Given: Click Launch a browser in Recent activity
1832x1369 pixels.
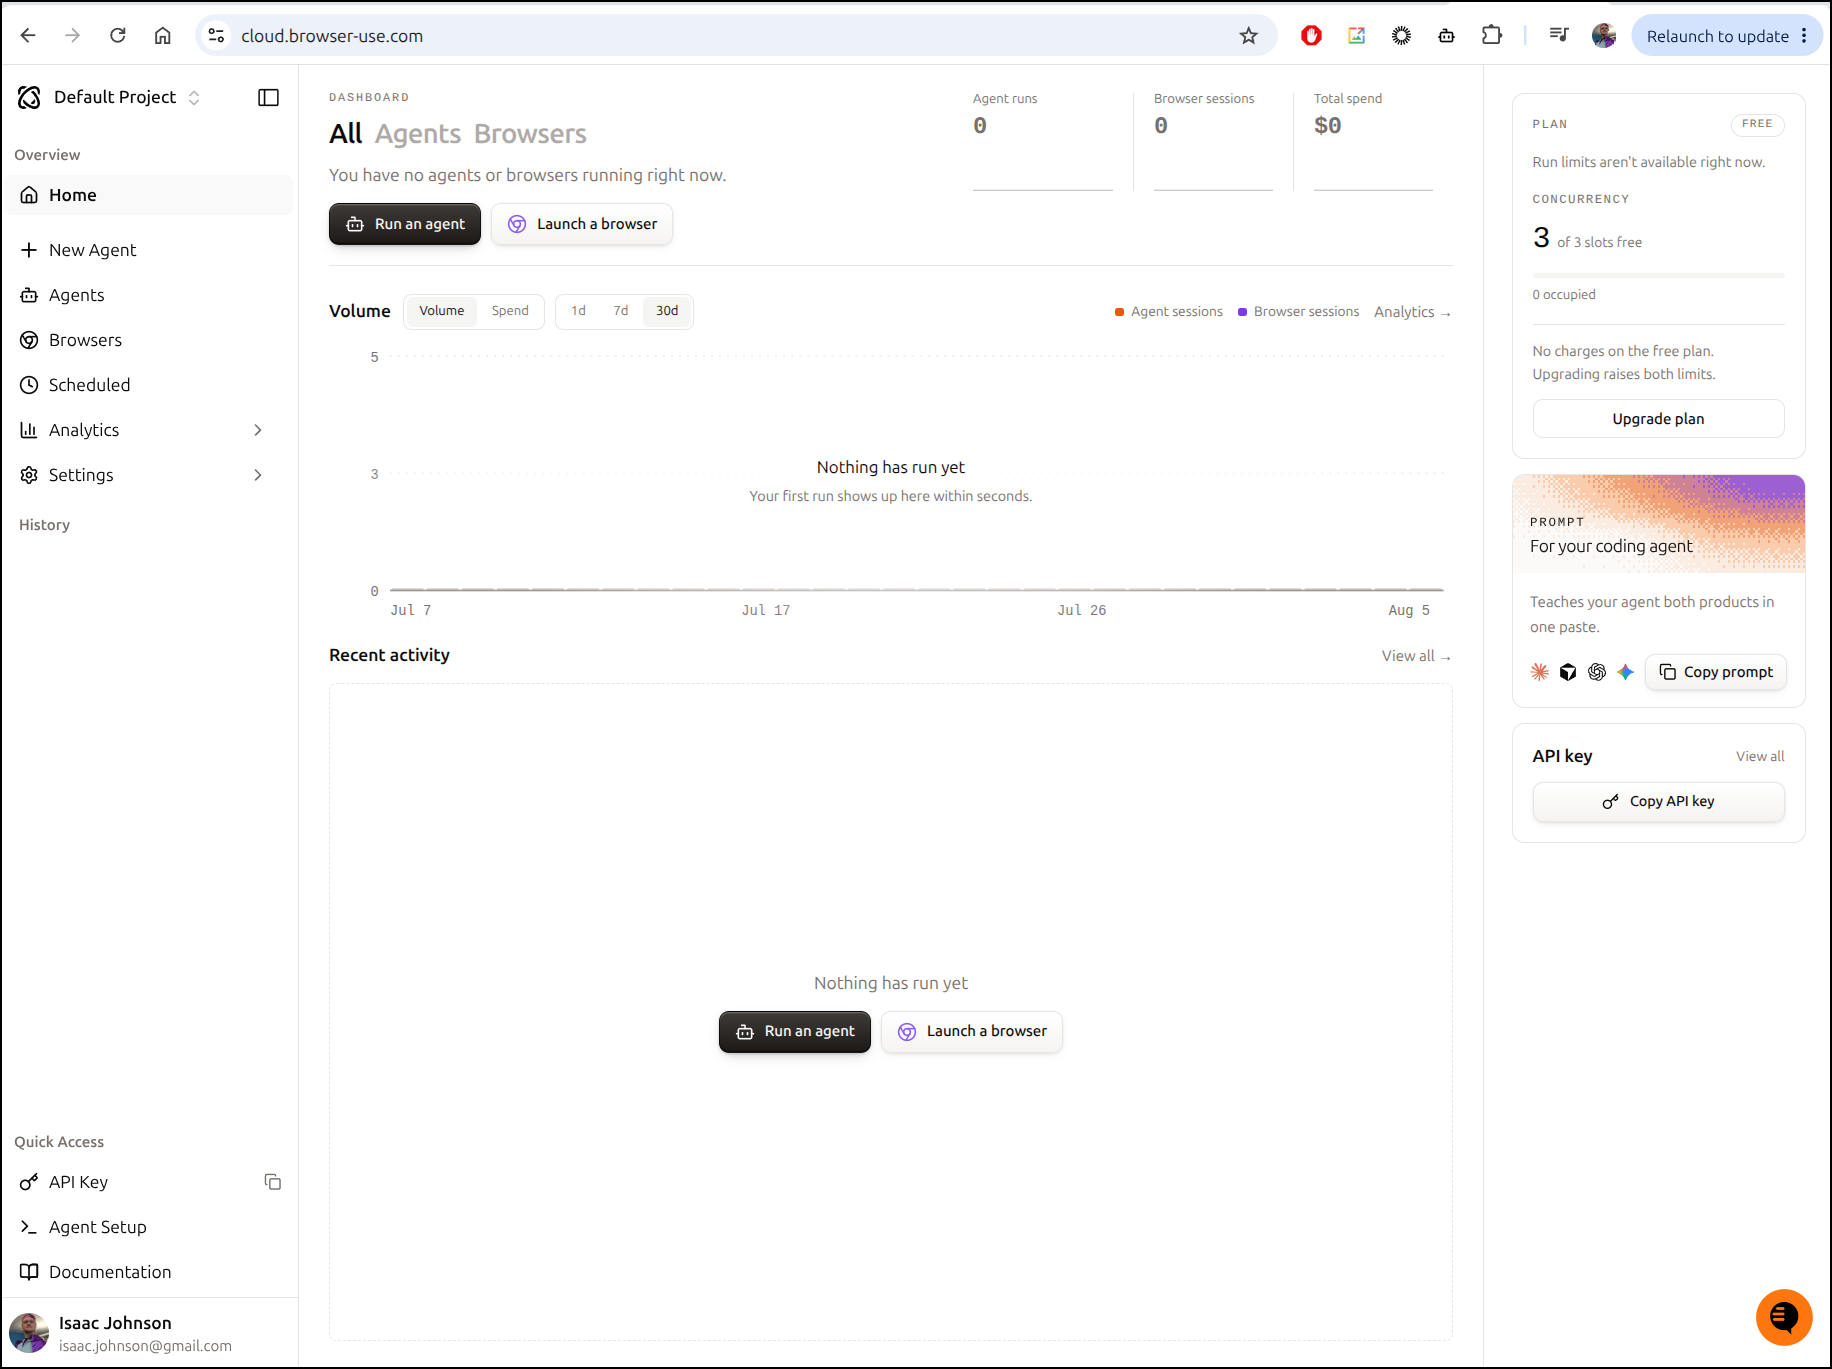Looking at the screenshot, I should coord(972,1031).
